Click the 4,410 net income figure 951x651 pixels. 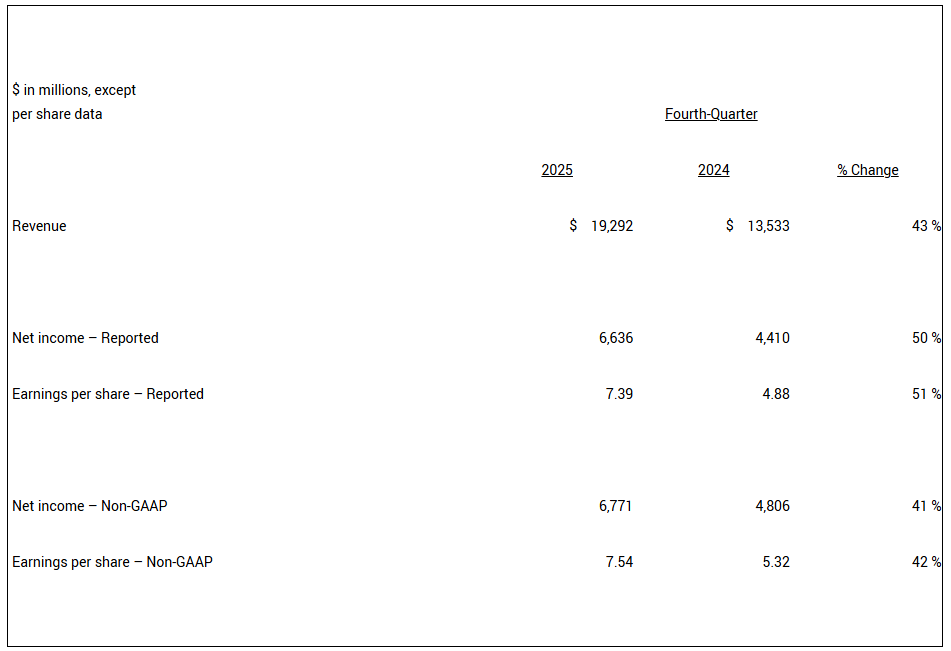pyautogui.click(x=772, y=338)
